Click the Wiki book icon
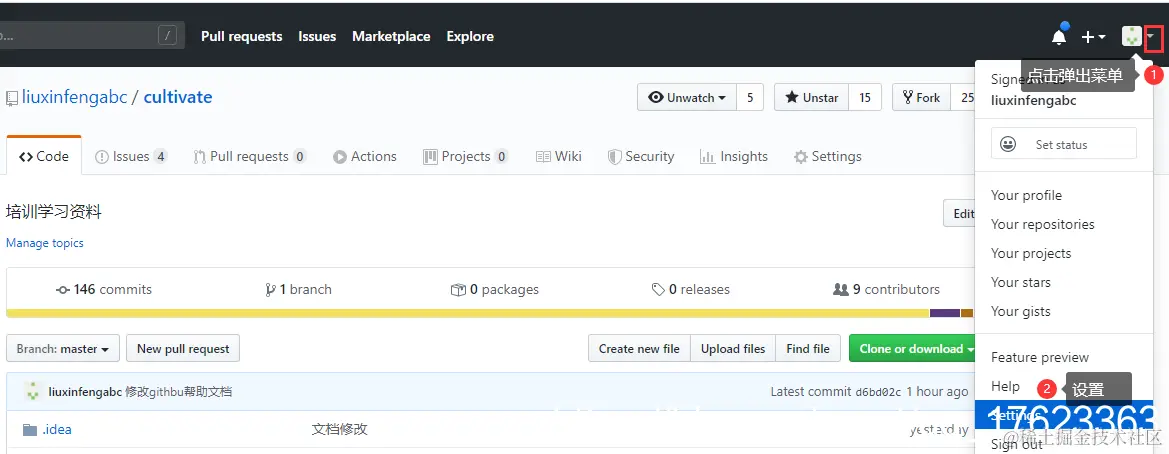 543,157
